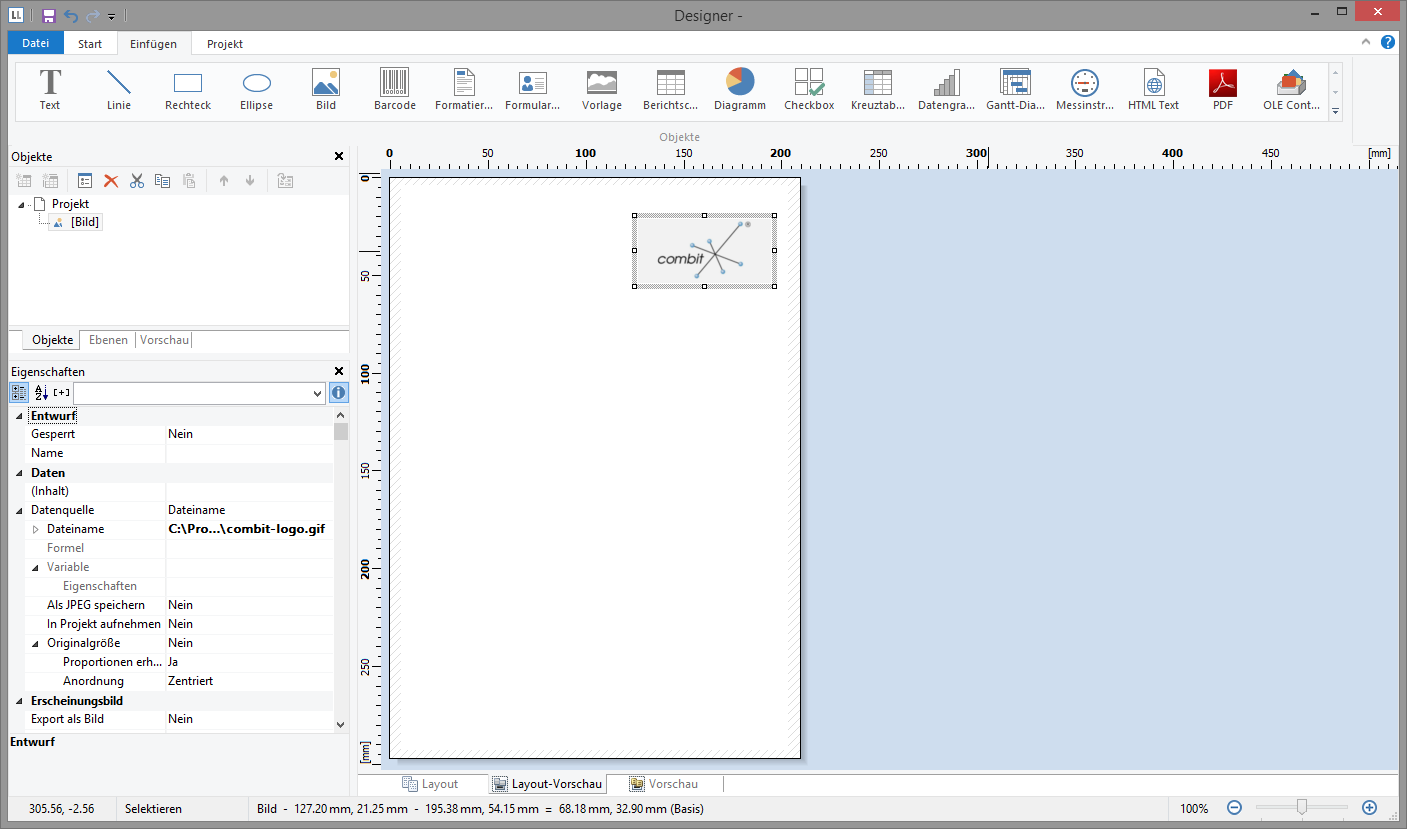This screenshot has width=1407, height=829.
Task: Insert an HTML Text object
Action: point(1153,89)
